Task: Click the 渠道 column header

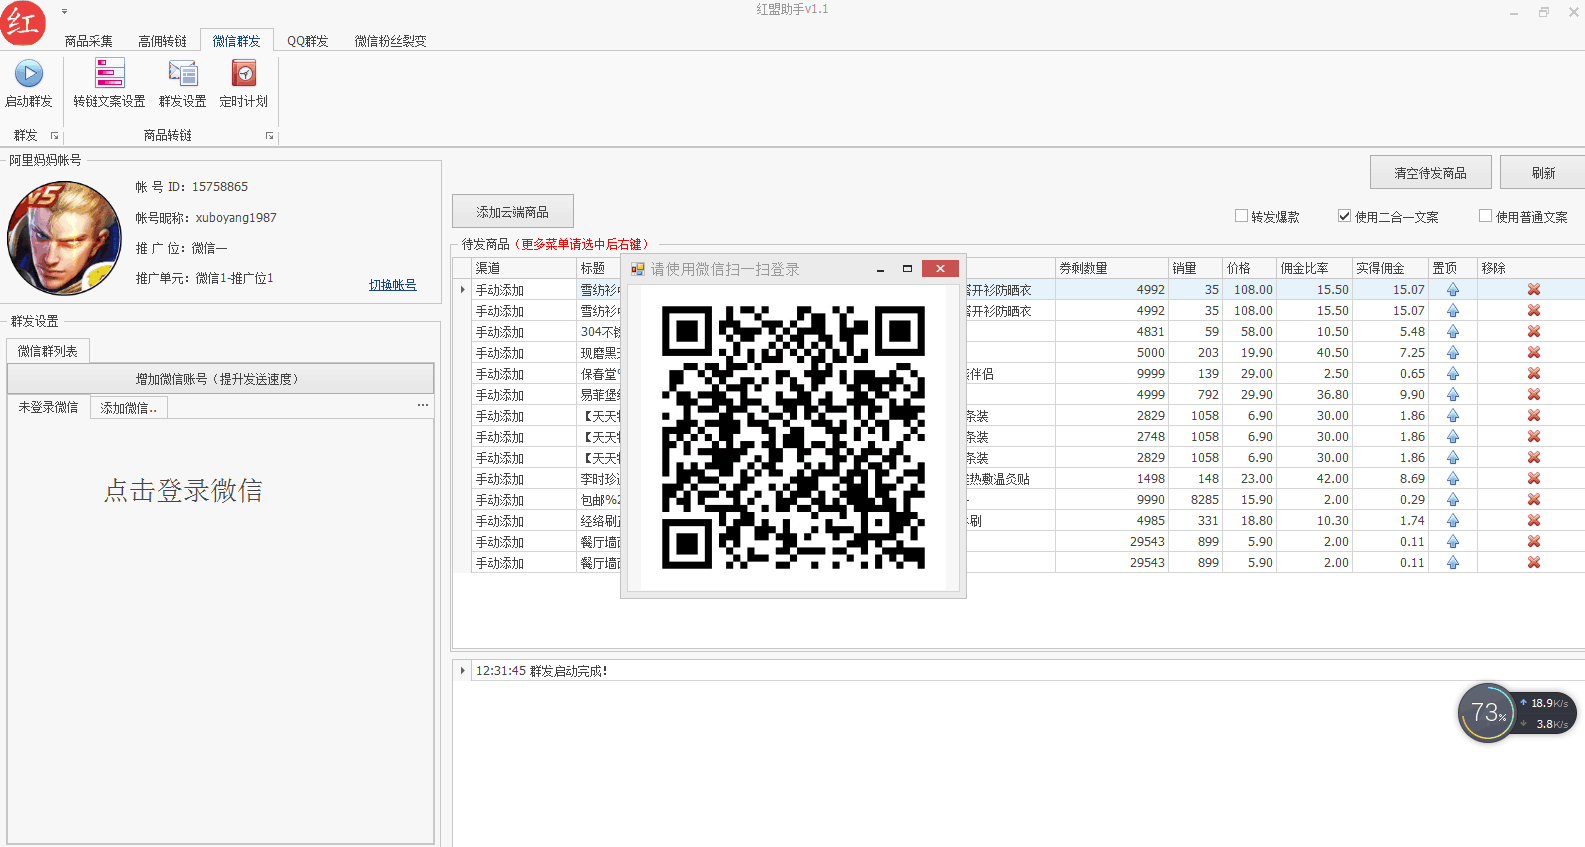Action: pos(524,268)
